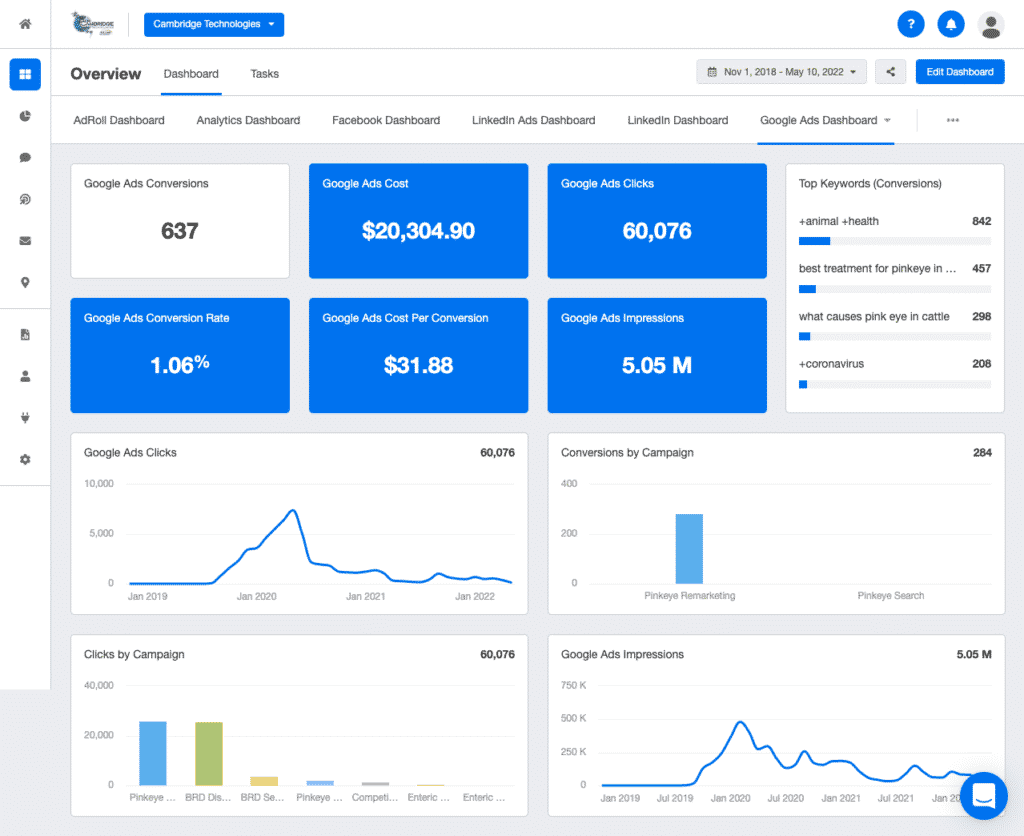This screenshot has height=836, width=1024.
Task: Open the pie chart reports icon
Action: tap(25, 116)
